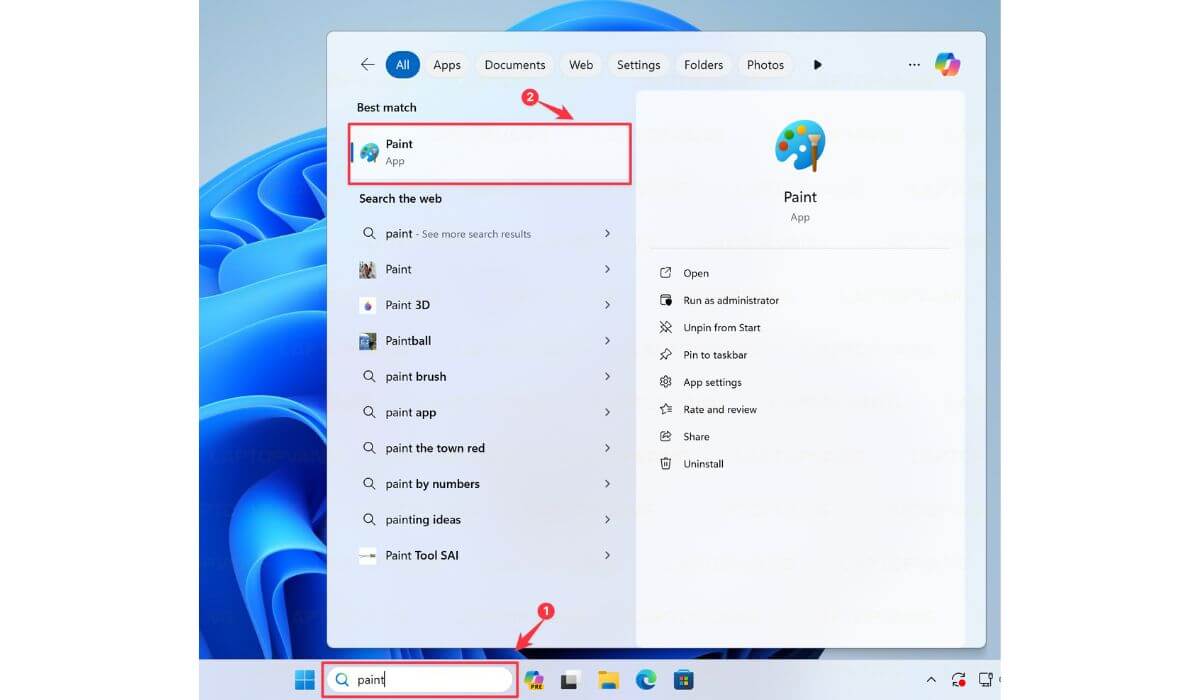Click the App settings gear icon
Screen dimensions: 1200x700
[666, 382]
